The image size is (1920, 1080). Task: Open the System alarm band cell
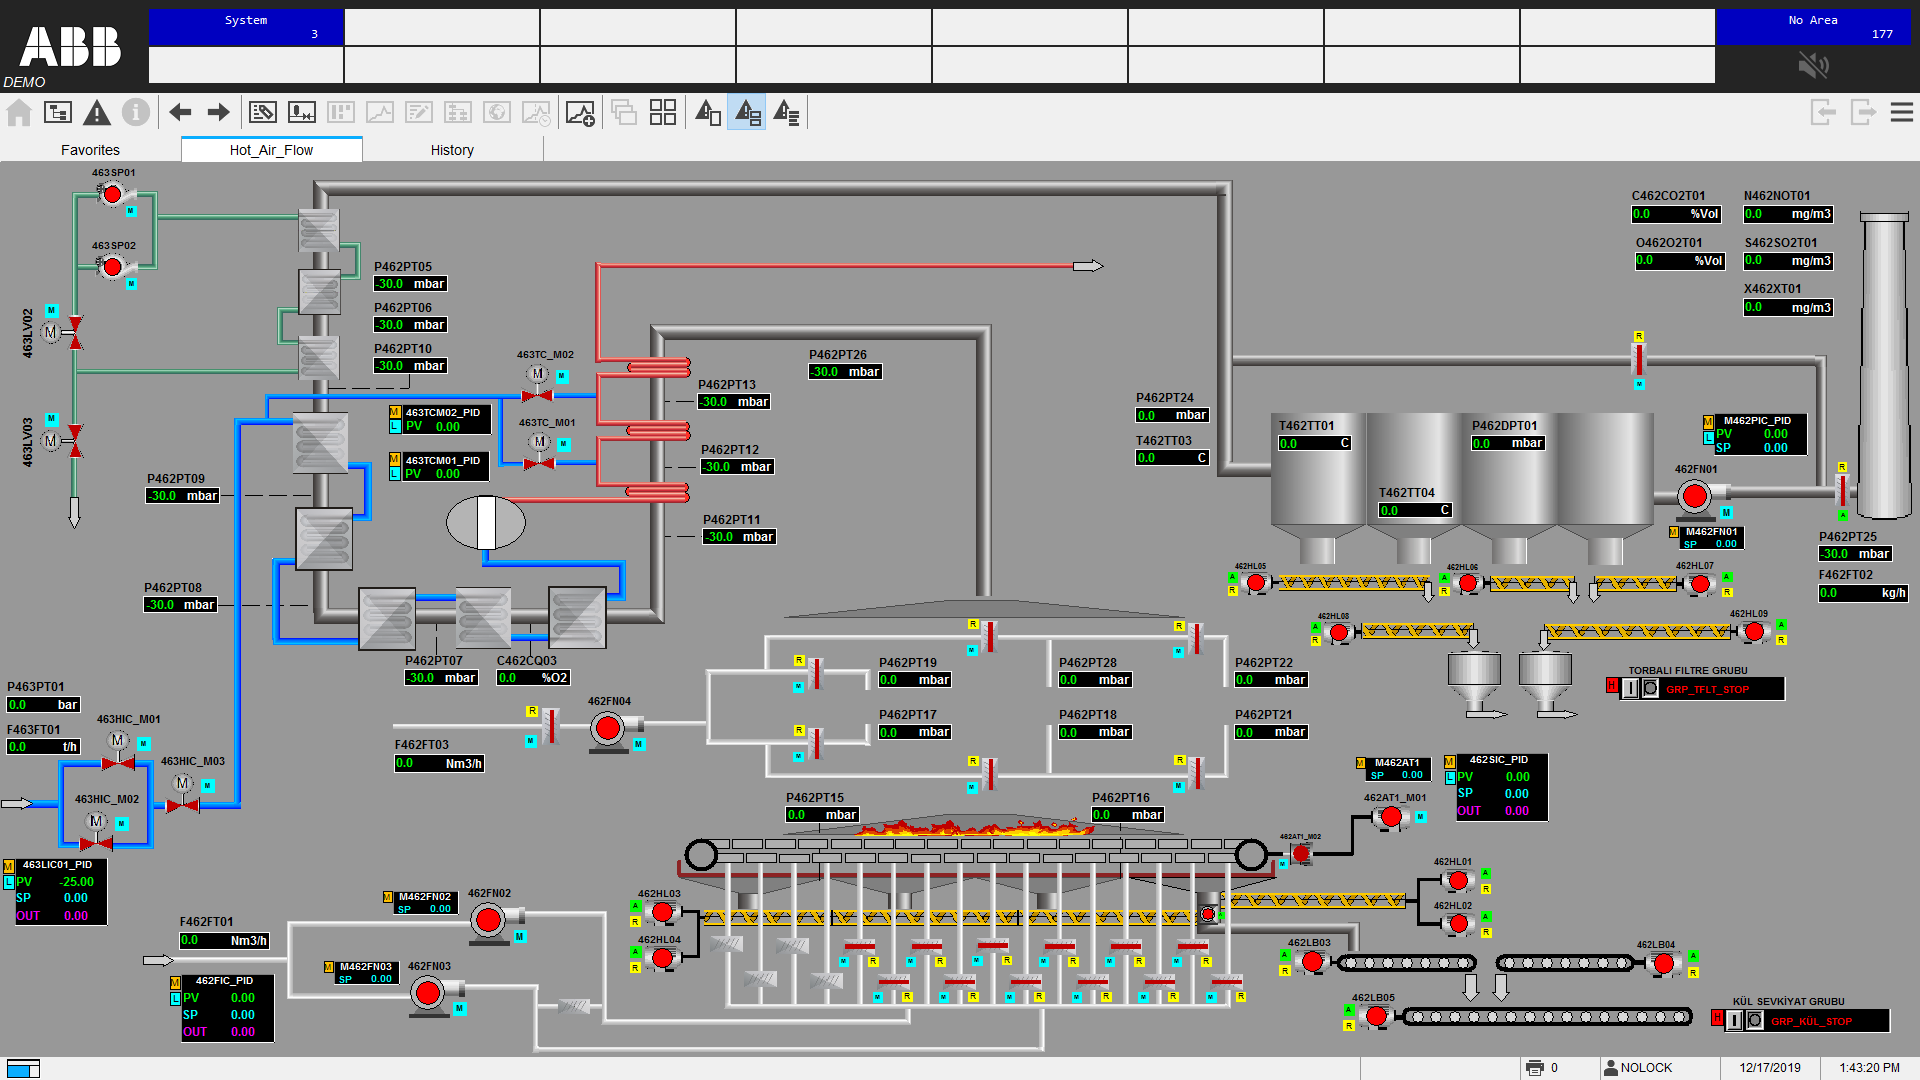(x=246, y=27)
